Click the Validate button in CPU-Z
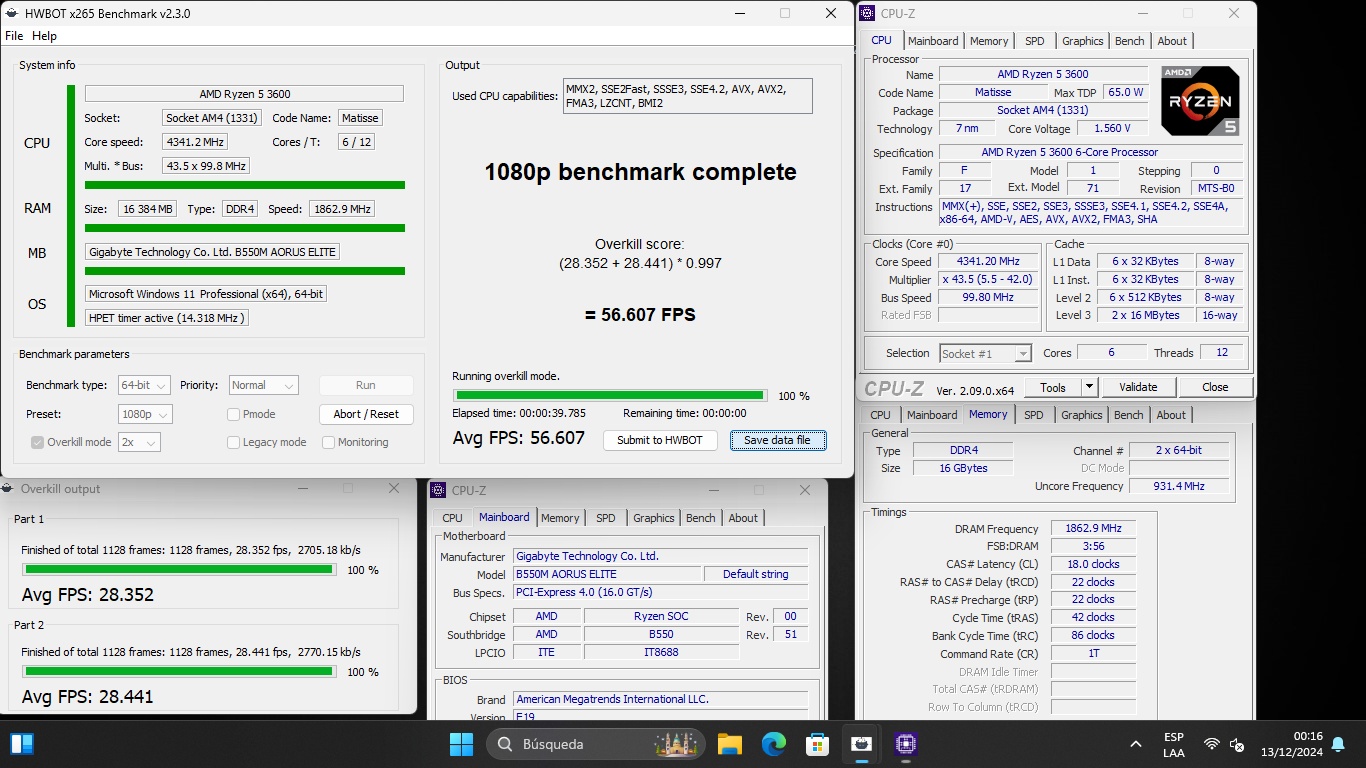This screenshot has width=1366, height=768. click(x=1138, y=387)
